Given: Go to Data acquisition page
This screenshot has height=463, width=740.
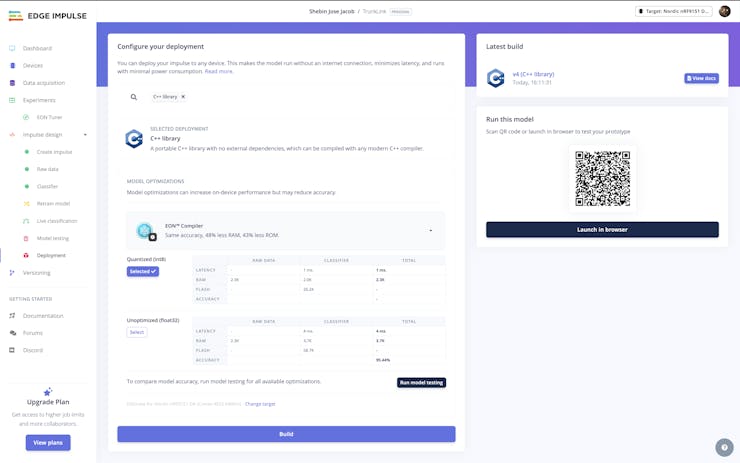Looking at the screenshot, I should pos(44,83).
